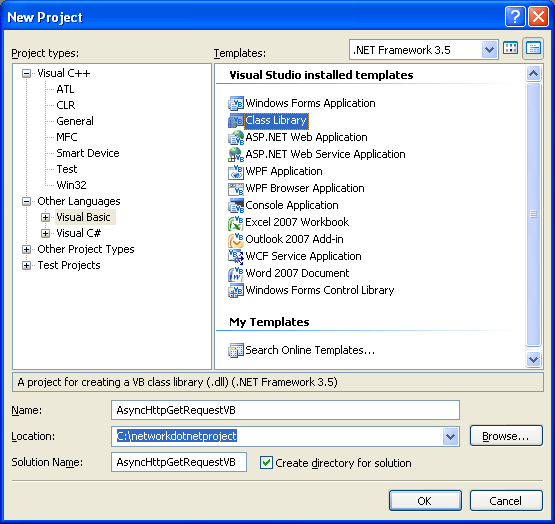
Task: Click the templates list scrollbar thumb
Action: 533,214
